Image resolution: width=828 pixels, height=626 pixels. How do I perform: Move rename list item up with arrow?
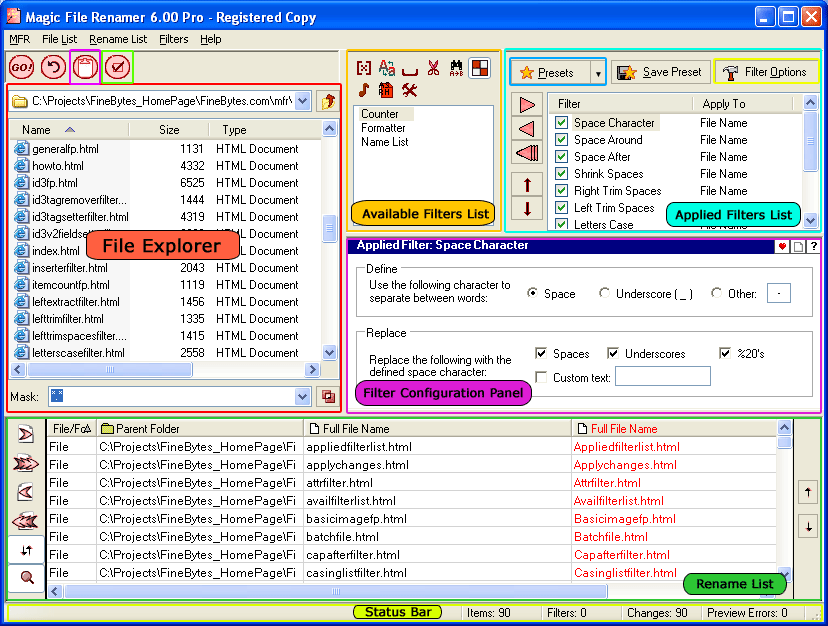pyautogui.click(x=808, y=492)
